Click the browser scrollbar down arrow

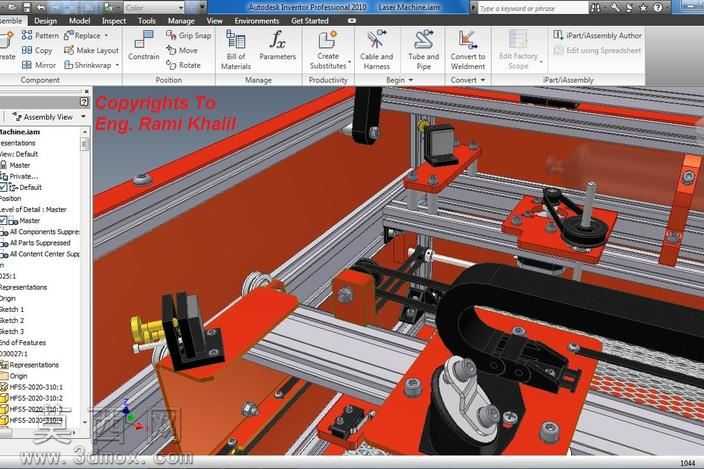(x=84, y=422)
